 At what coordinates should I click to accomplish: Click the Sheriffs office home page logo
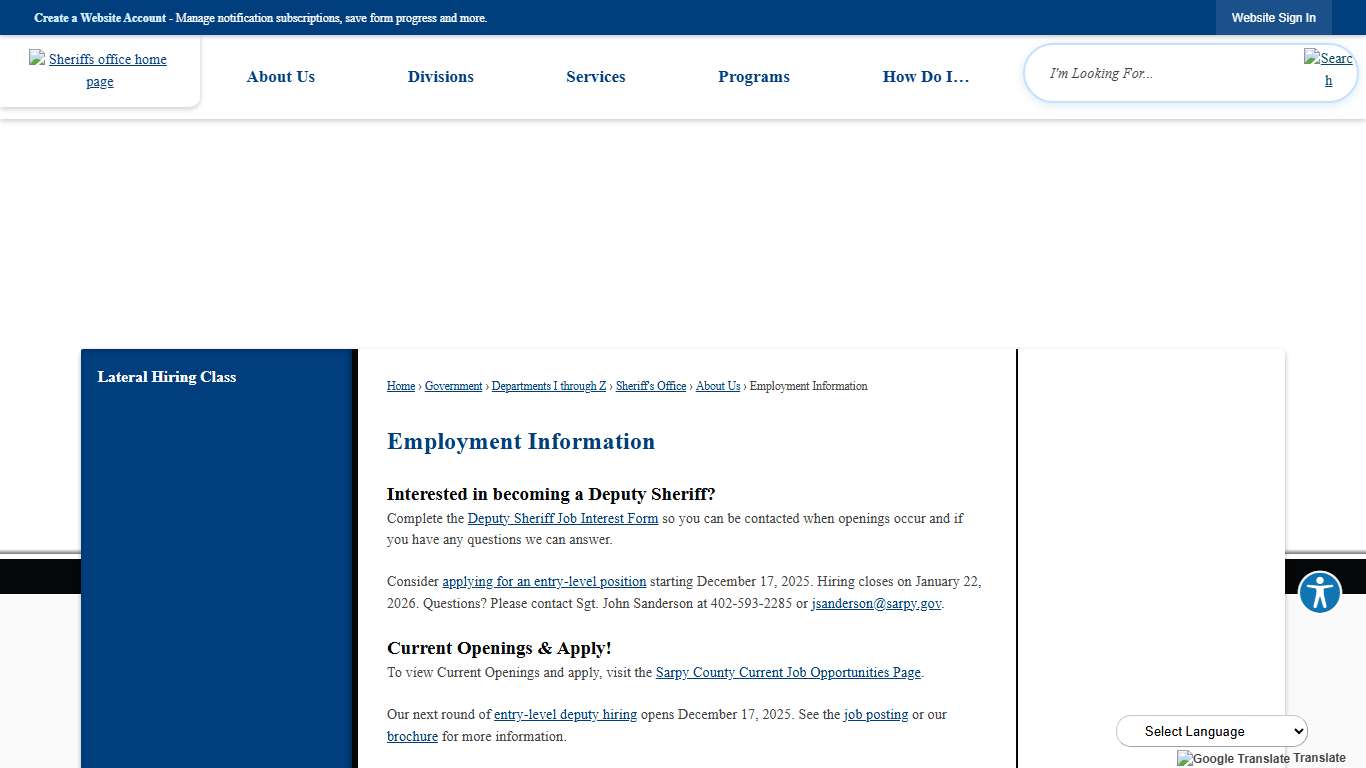coord(100,70)
